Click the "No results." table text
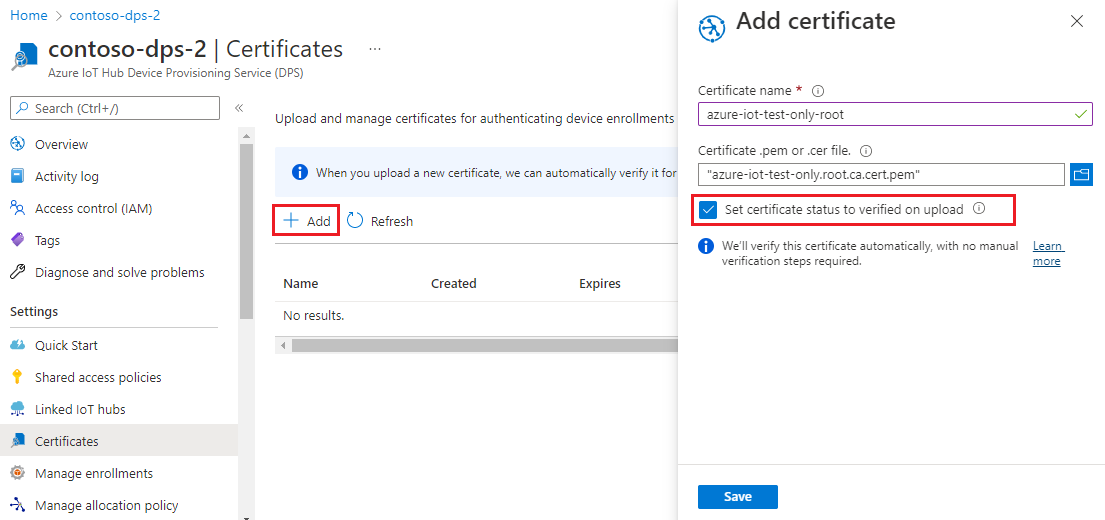This screenshot has width=1105, height=520. 314,316
